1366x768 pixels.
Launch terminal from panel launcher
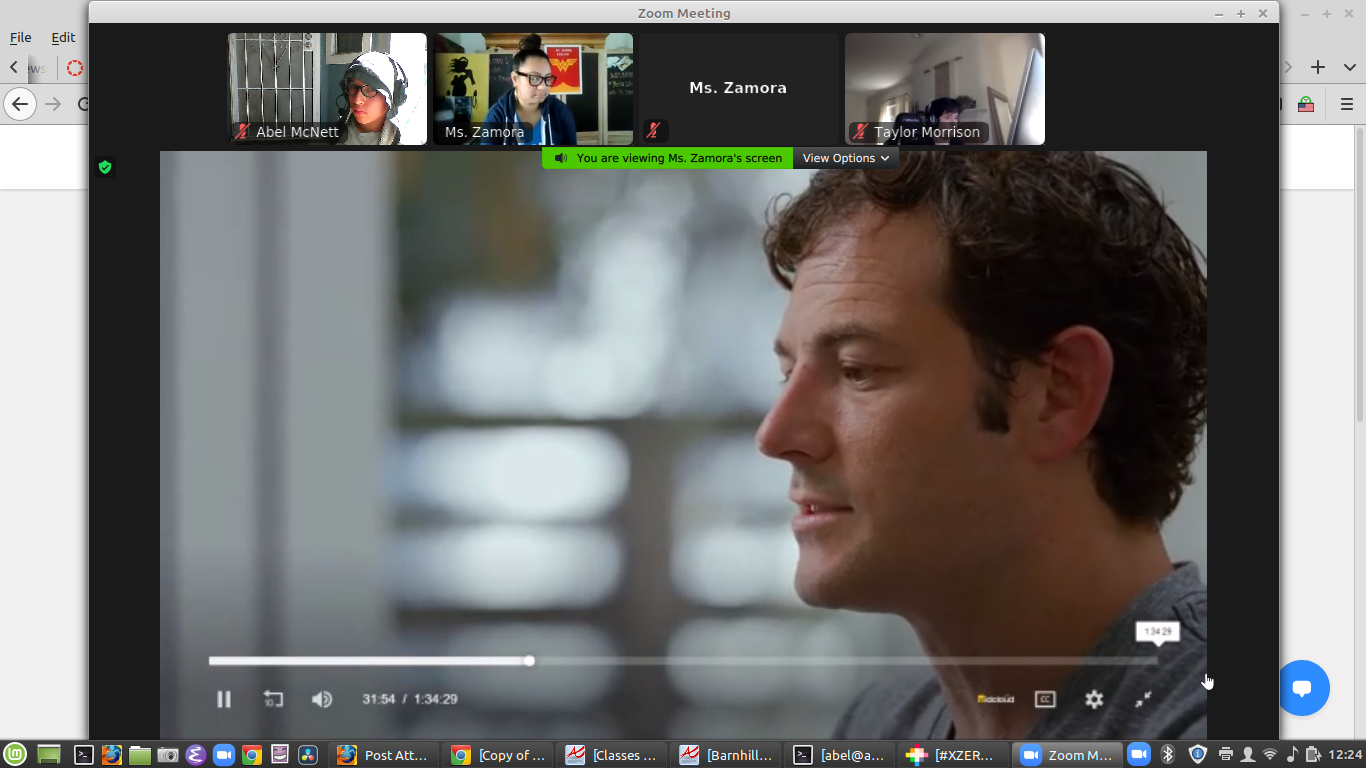point(85,755)
